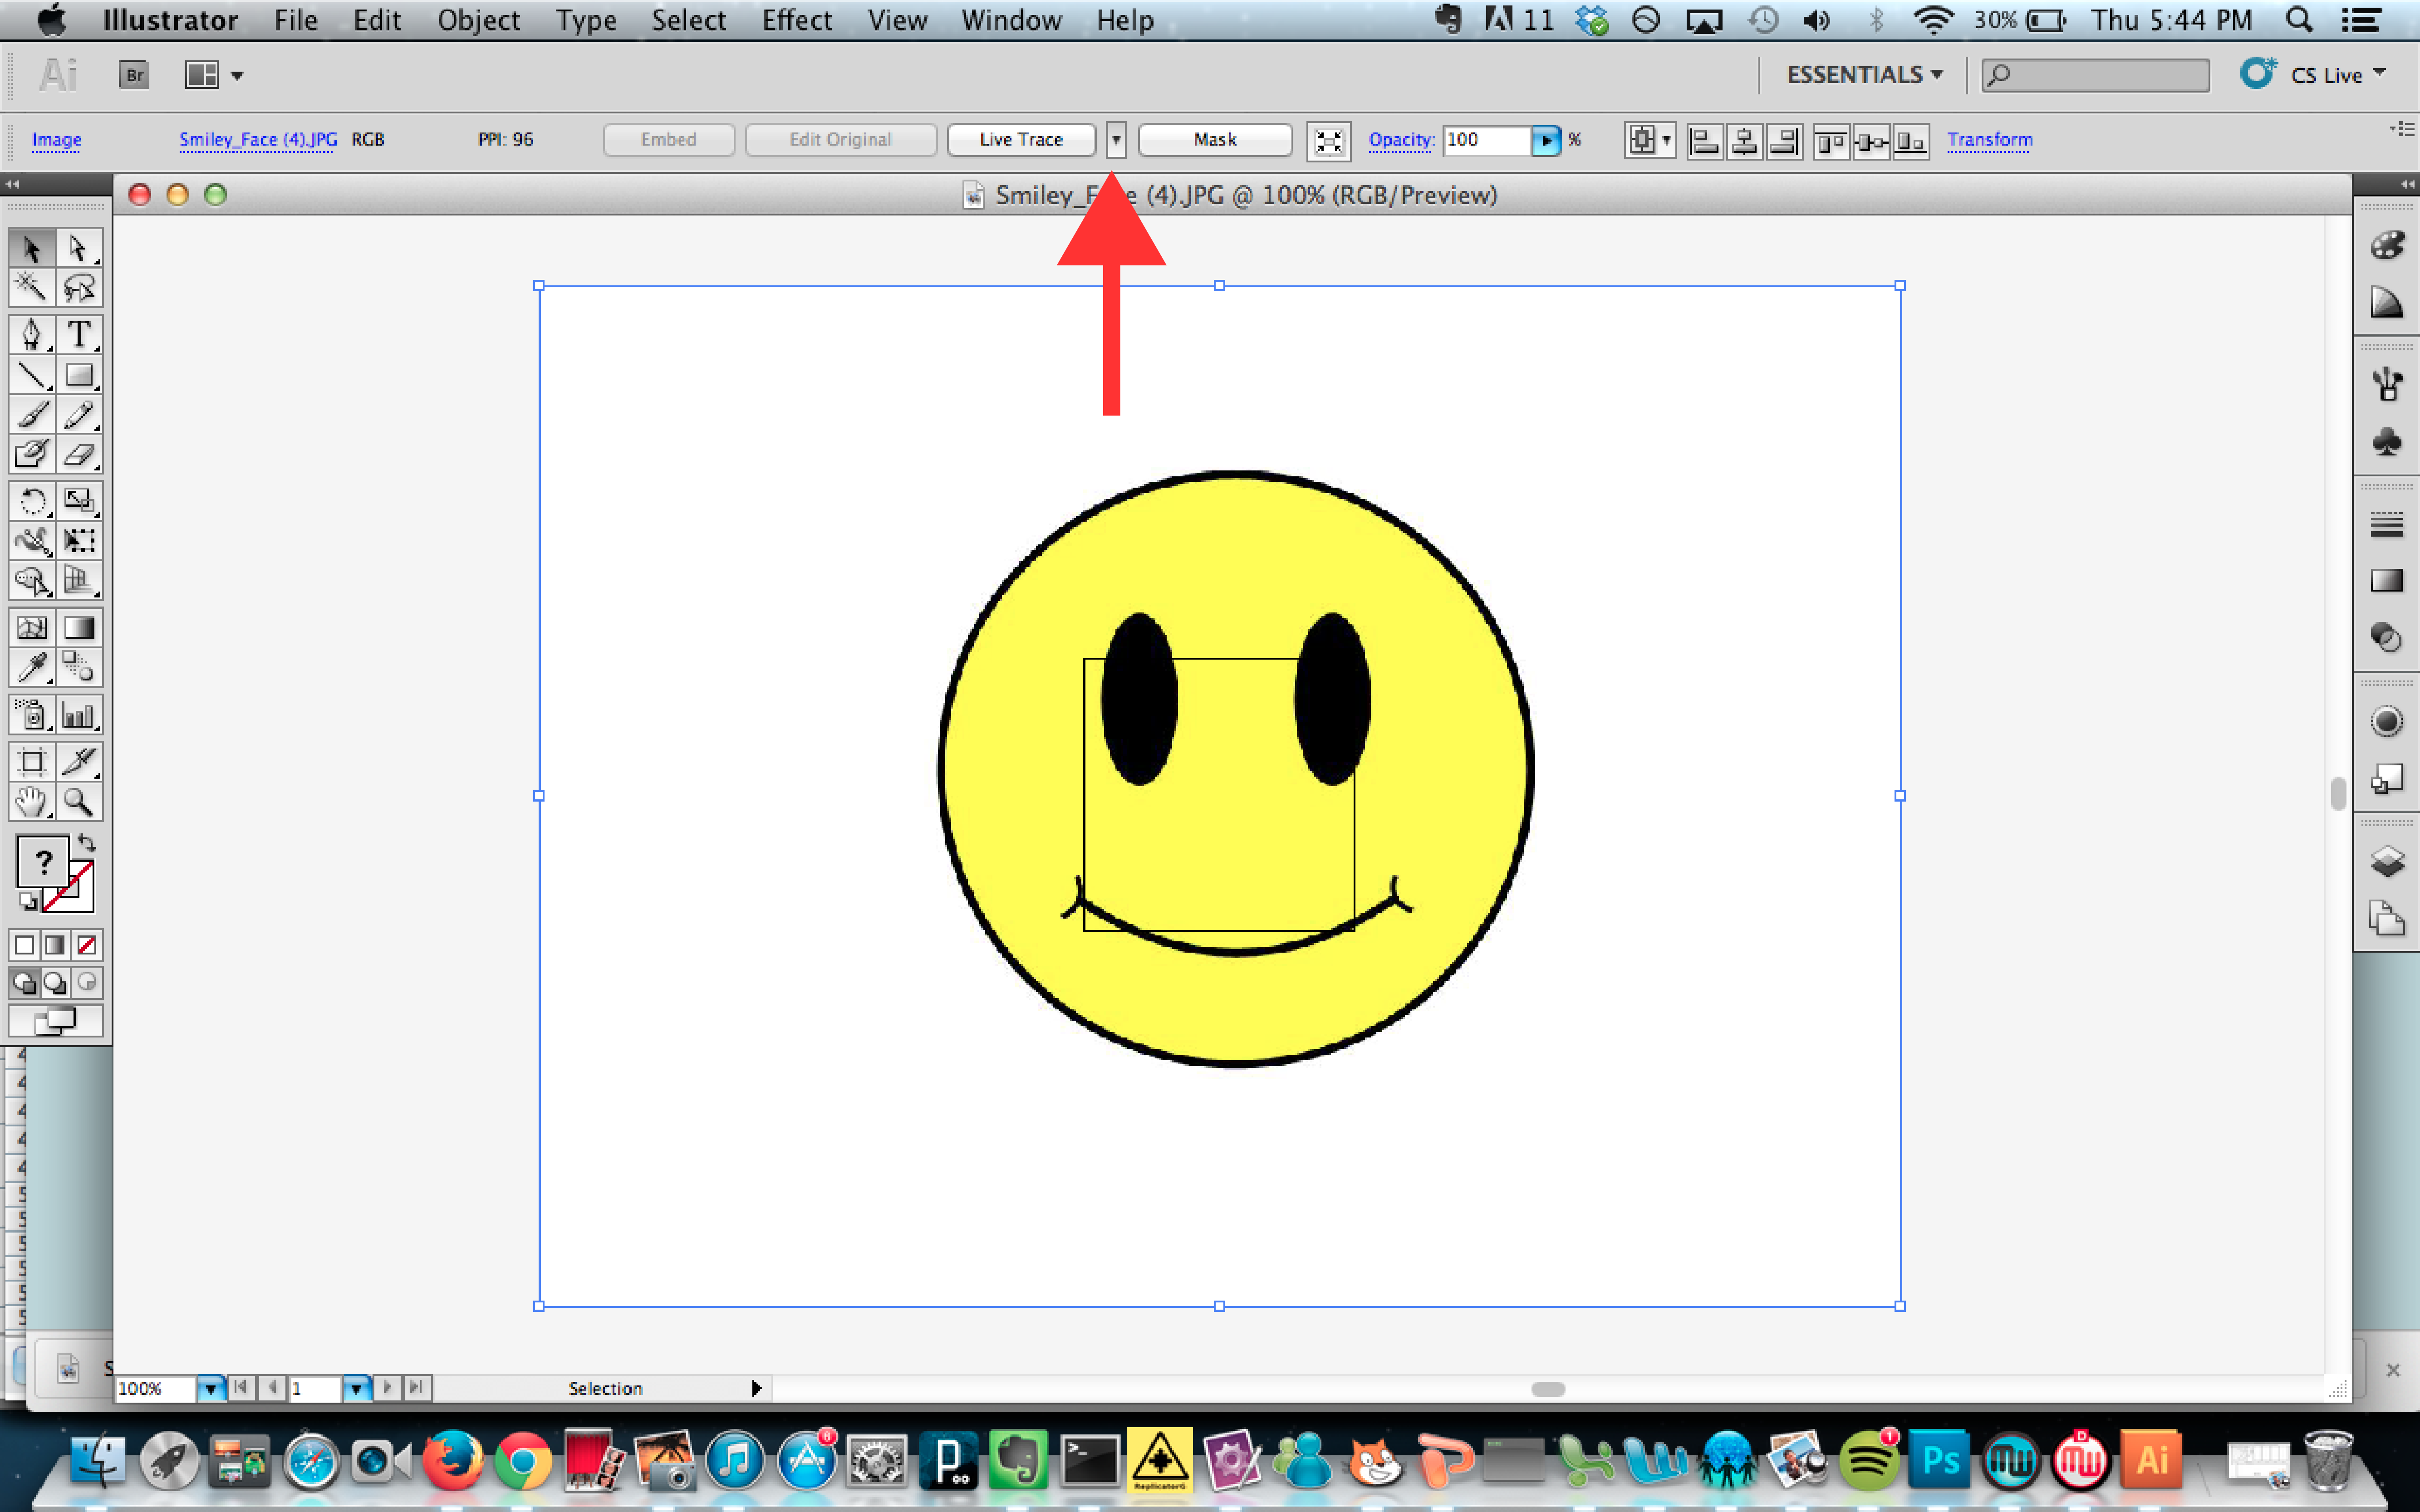This screenshot has width=2420, height=1512.
Task: Swap the fill and stroke colors
Action: [88, 843]
